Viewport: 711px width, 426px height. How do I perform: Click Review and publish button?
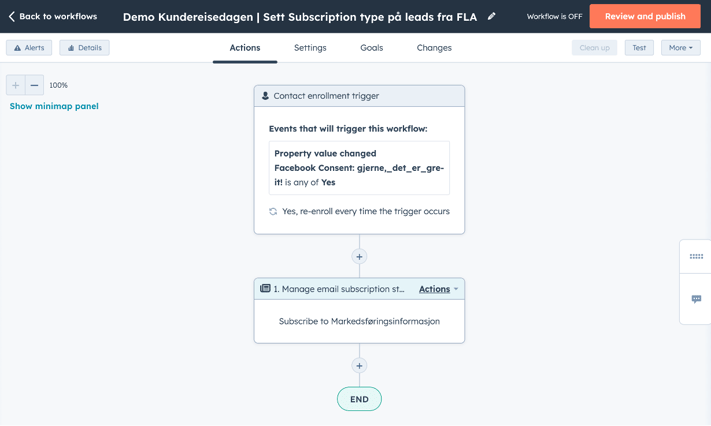(645, 16)
